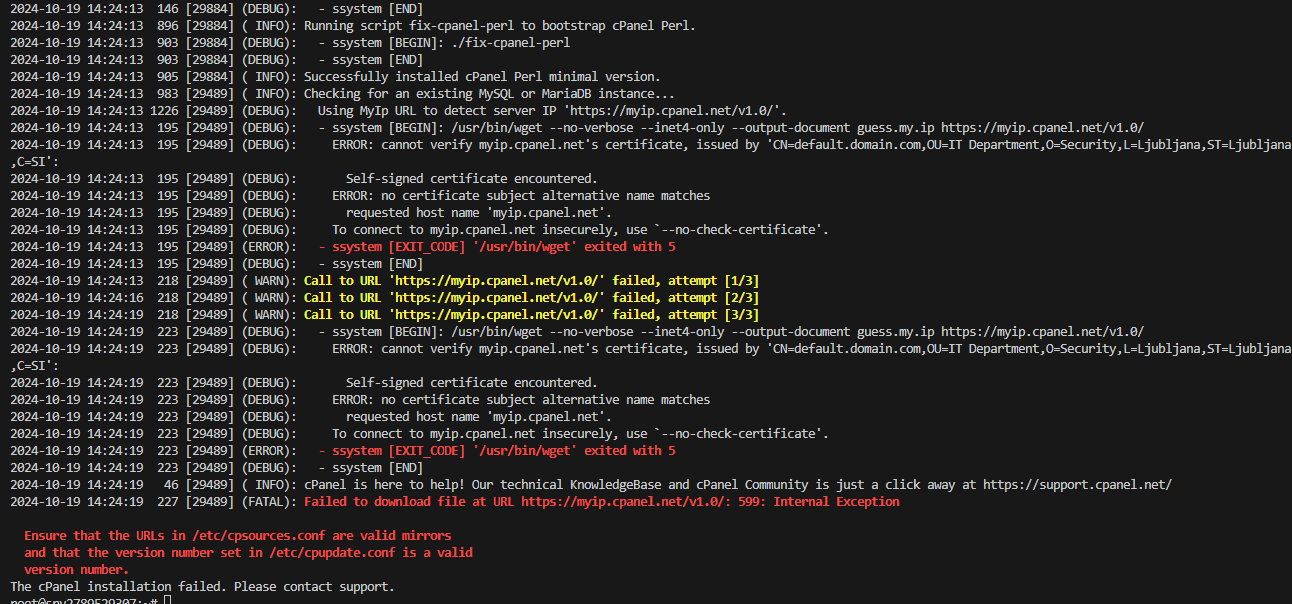Click the warning line for attempt [3/3]
1292x604 pixels.
tap(531, 315)
